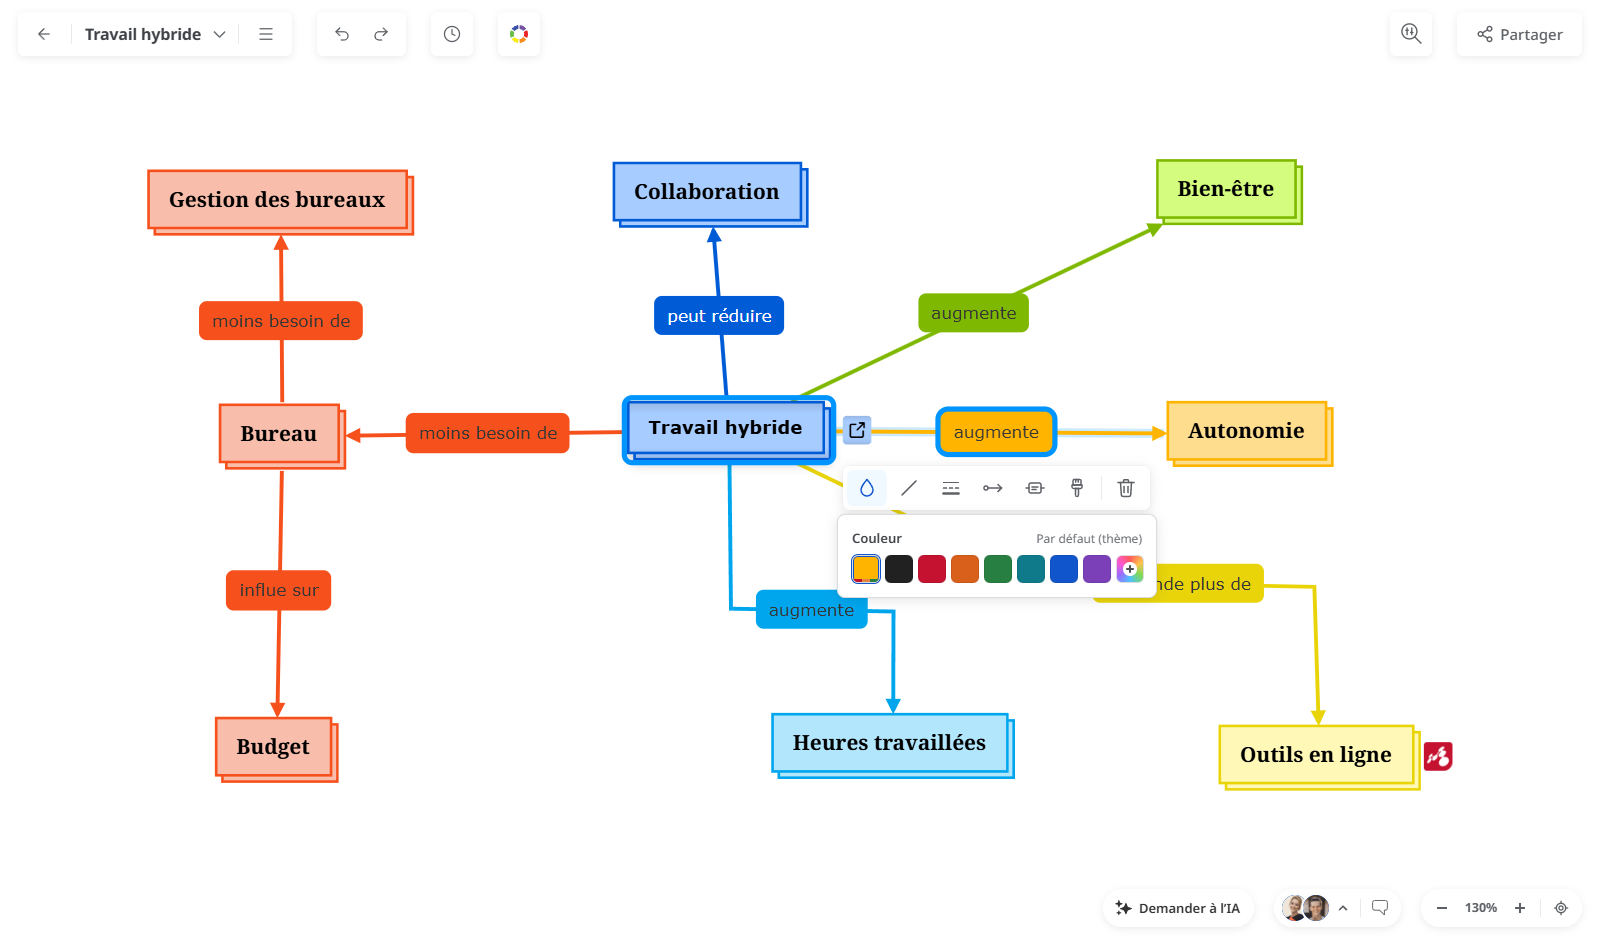Click the Partager button
This screenshot has height=940, width=1600.
pos(1520,34)
